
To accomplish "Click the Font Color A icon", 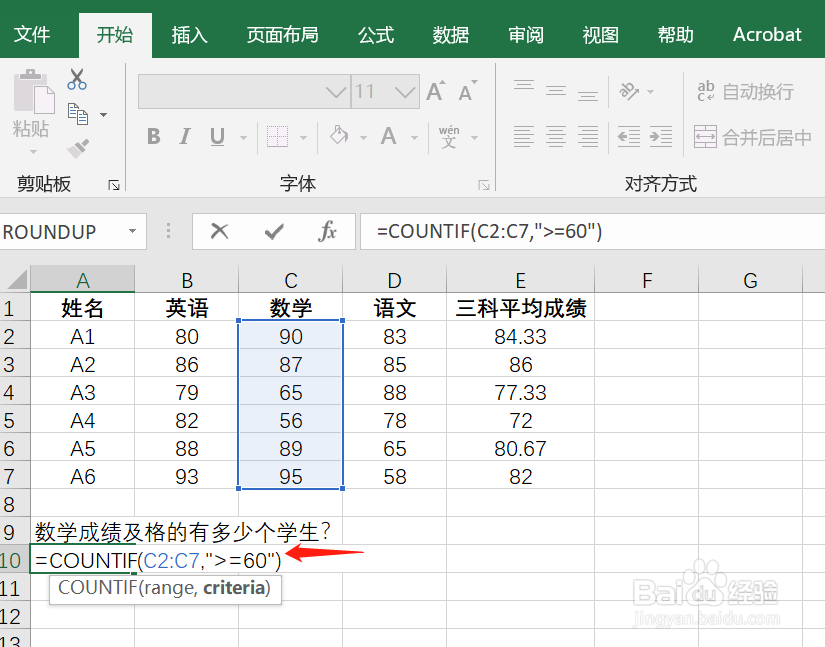I will (x=389, y=137).
